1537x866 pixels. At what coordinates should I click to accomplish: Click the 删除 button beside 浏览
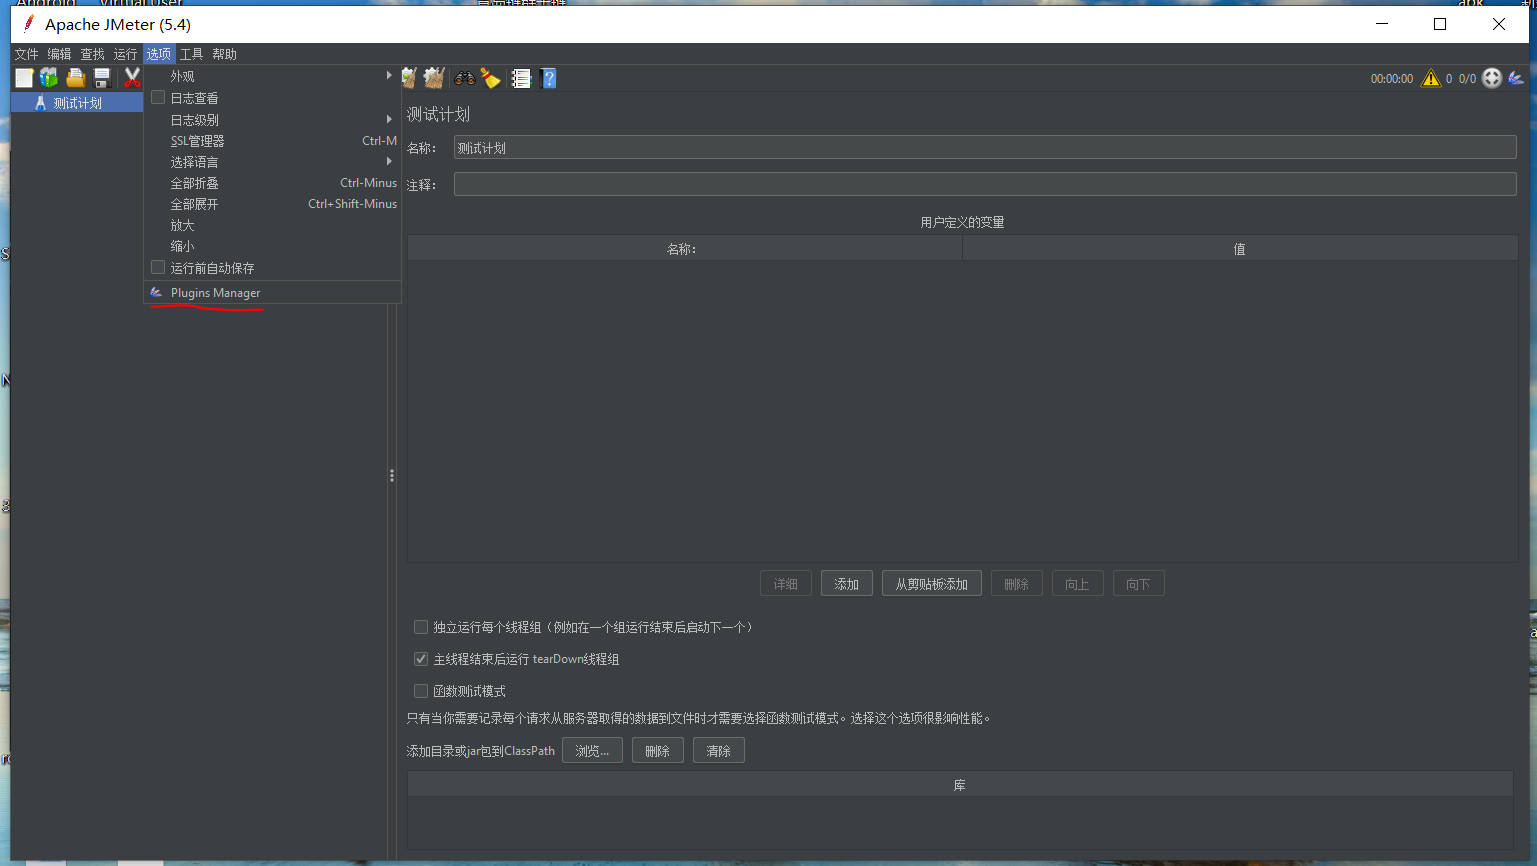658,751
